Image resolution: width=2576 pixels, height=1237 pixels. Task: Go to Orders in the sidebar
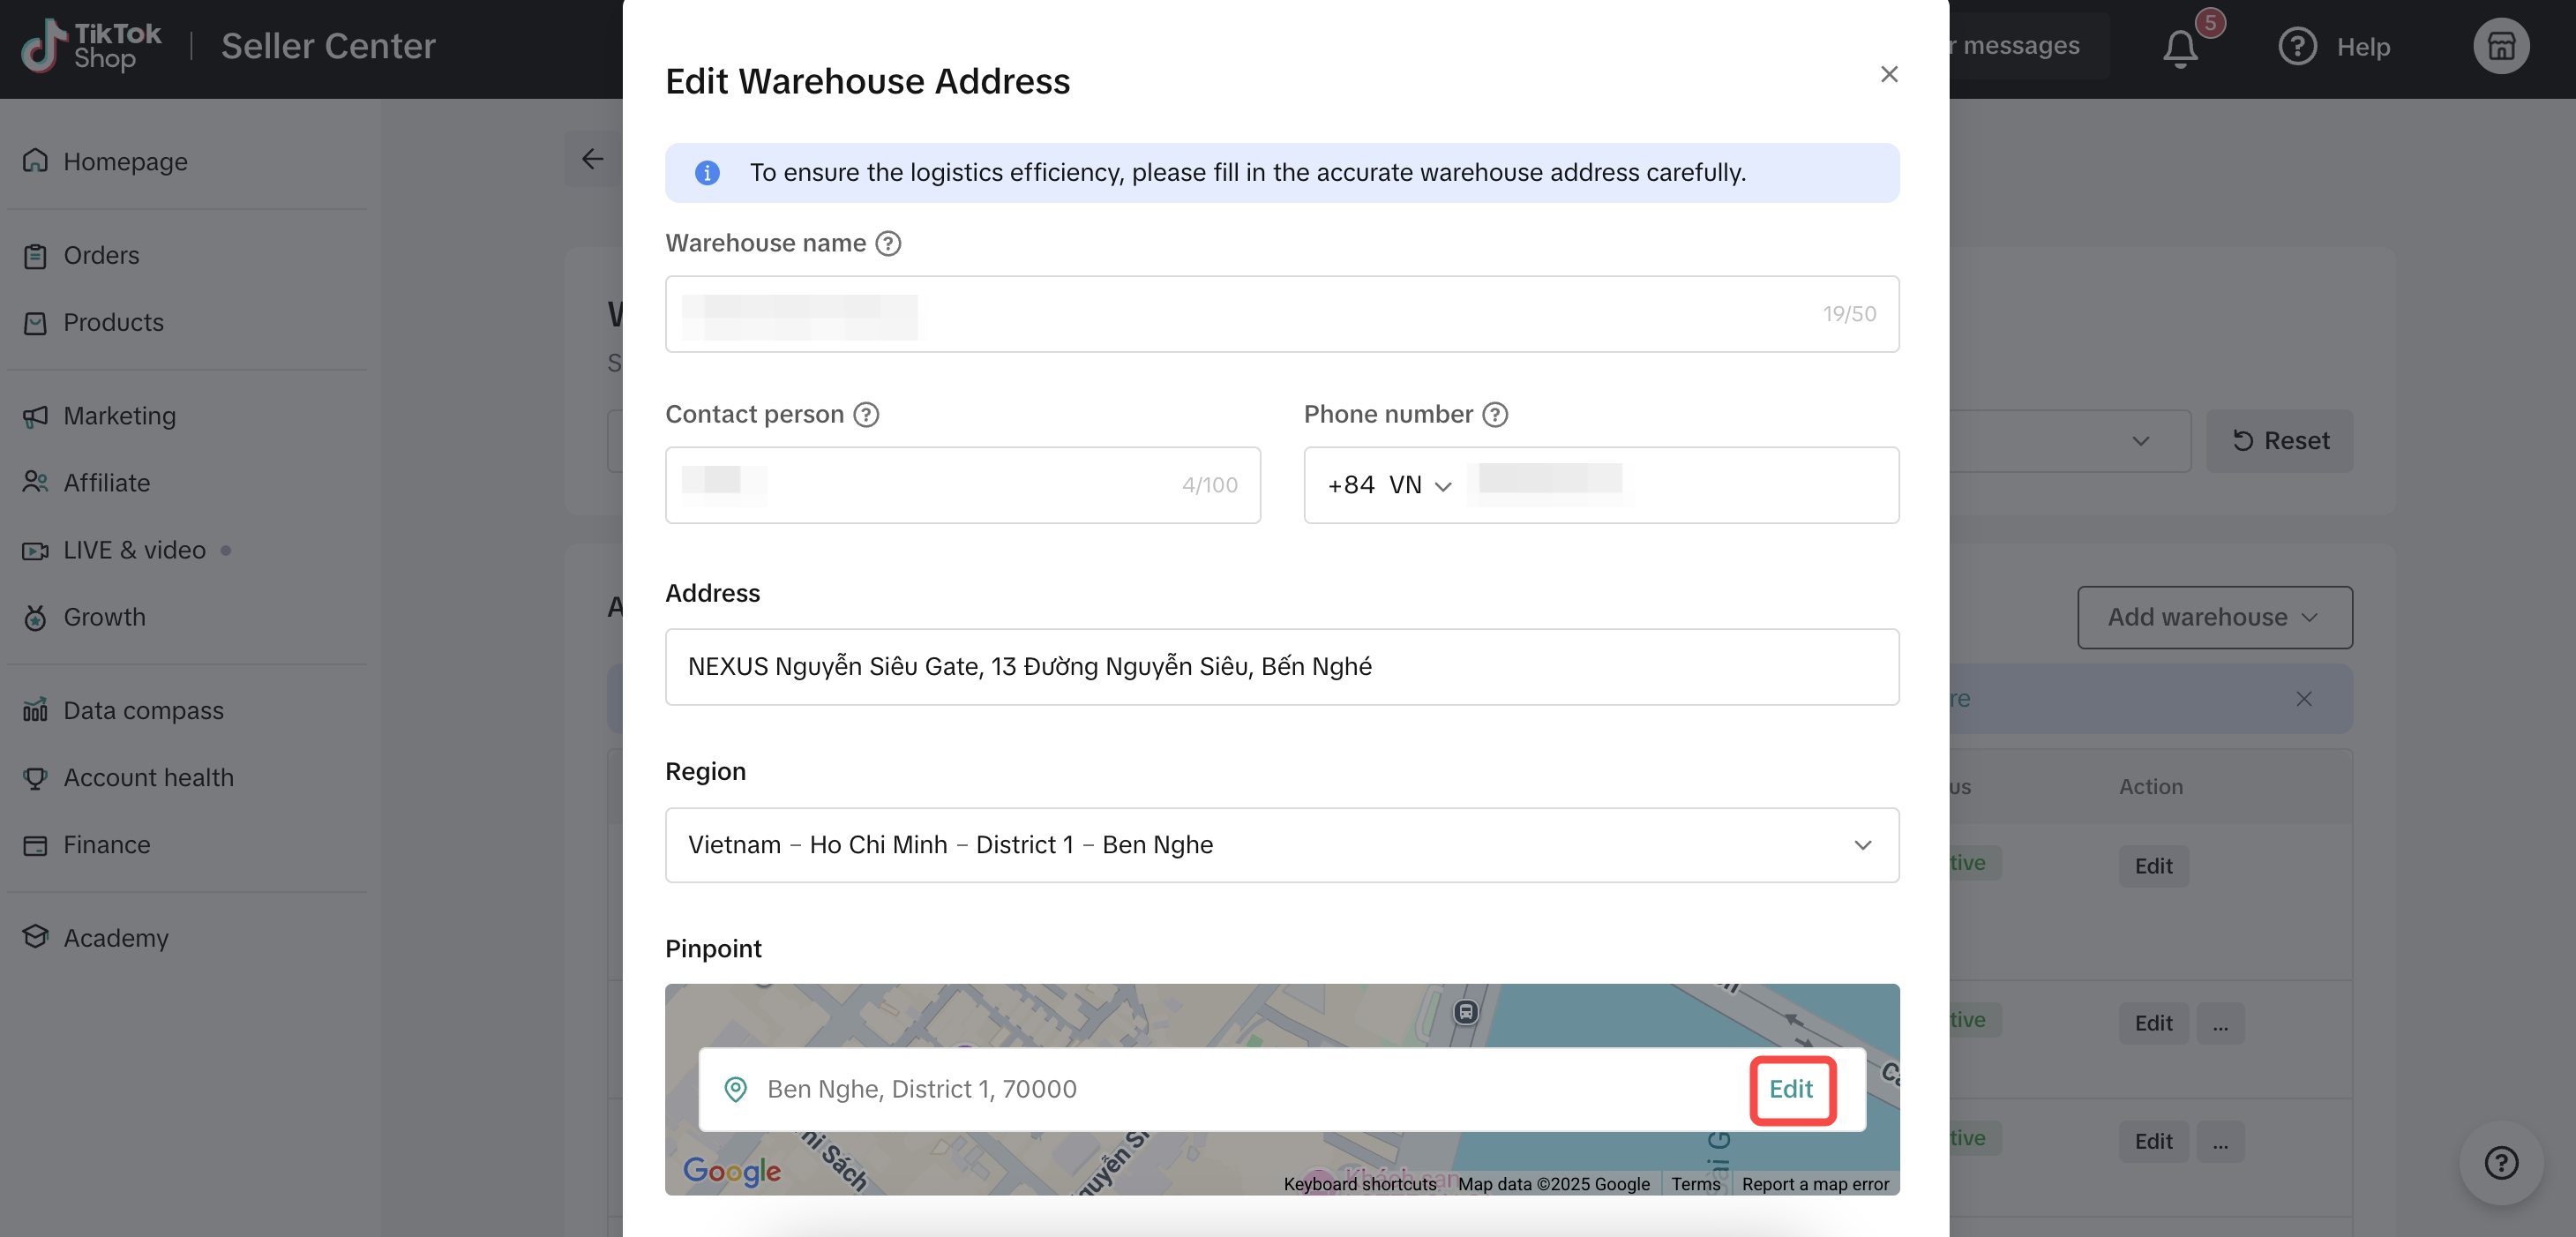(101, 255)
